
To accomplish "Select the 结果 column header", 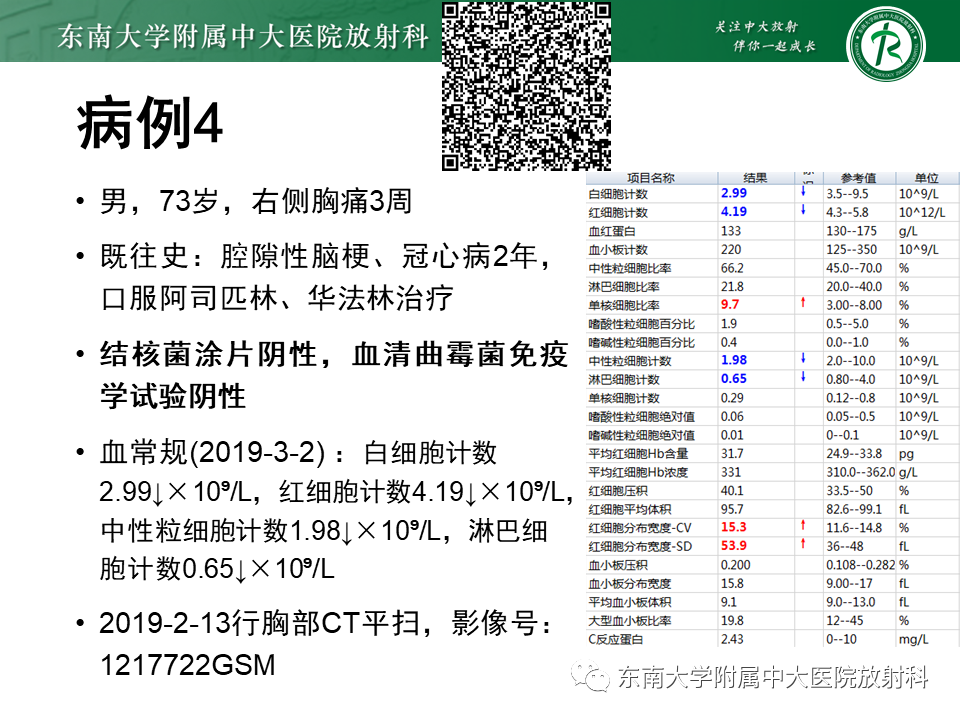I will coord(756,178).
